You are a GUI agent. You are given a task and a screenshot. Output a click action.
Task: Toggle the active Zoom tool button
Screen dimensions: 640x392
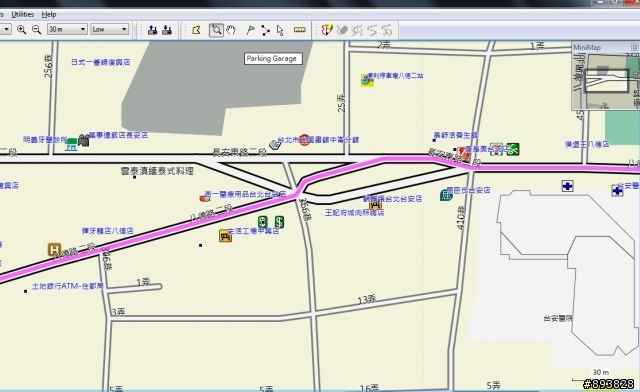coord(216,30)
